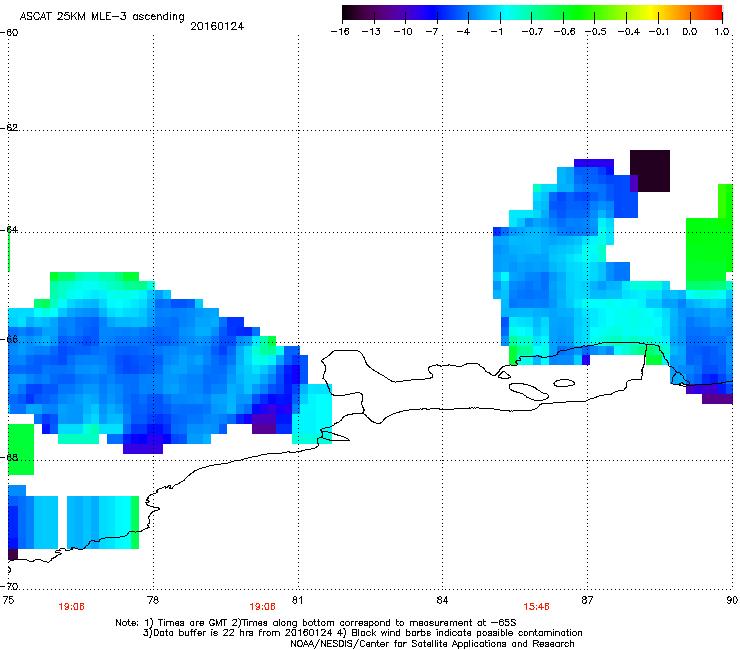
Task: Click the colorbar label -13
Action: tap(371, 32)
